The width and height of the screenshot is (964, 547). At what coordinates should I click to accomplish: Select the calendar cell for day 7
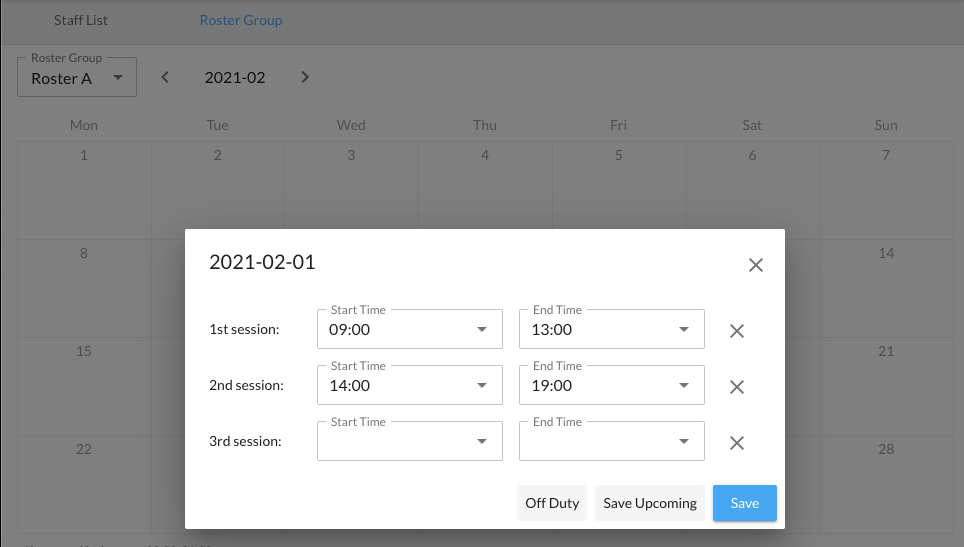pos(885,188)
